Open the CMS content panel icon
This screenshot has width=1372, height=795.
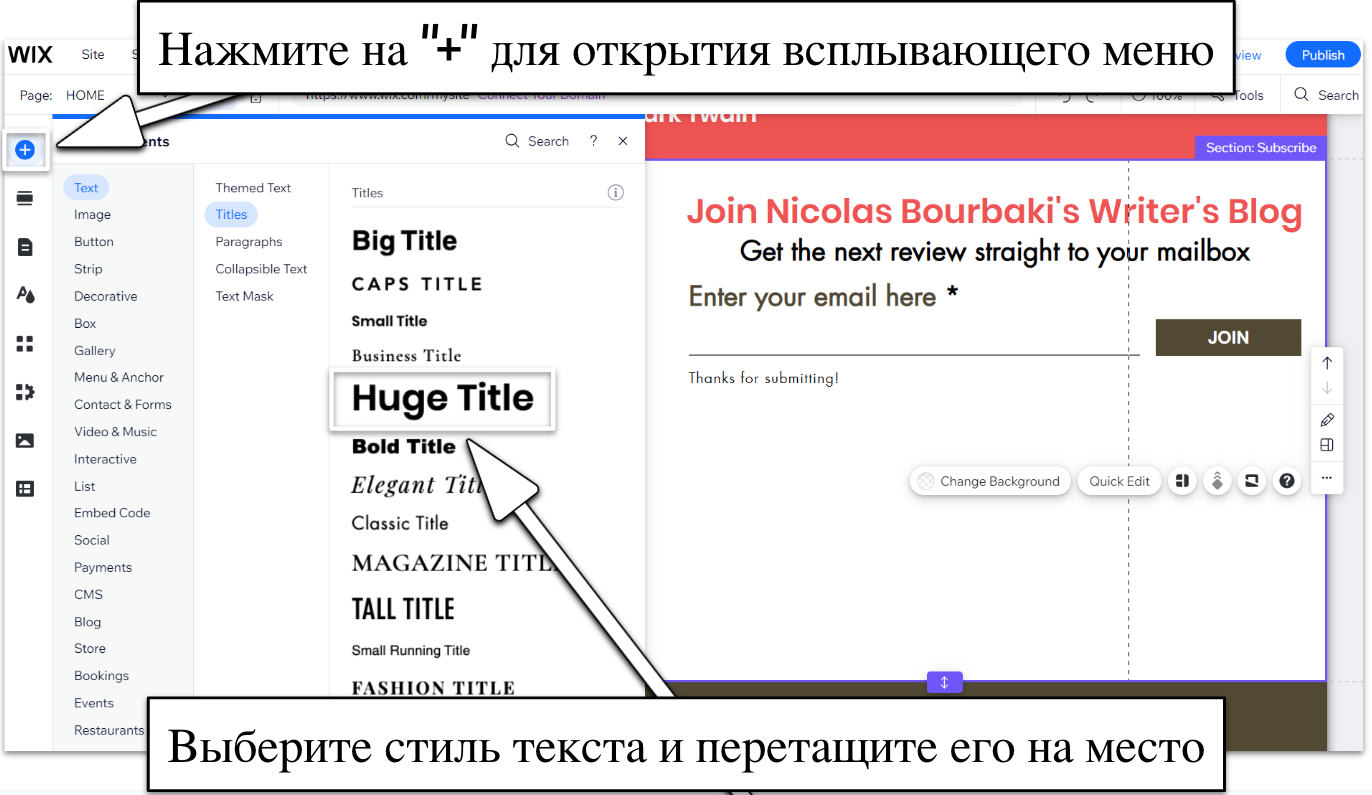pos(24,488)
